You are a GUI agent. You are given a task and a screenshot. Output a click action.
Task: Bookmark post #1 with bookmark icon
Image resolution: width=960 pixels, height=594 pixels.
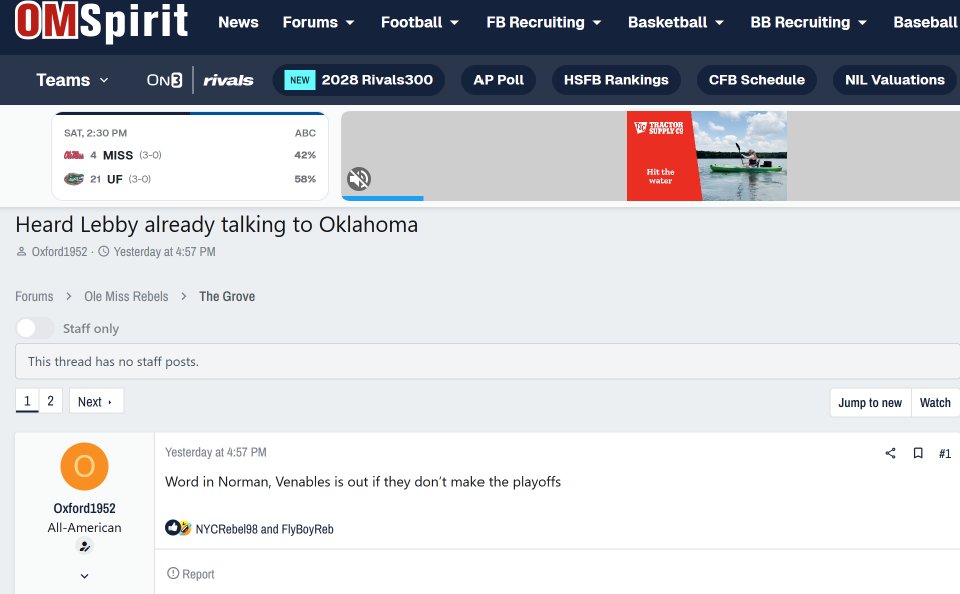pos(918,453)
